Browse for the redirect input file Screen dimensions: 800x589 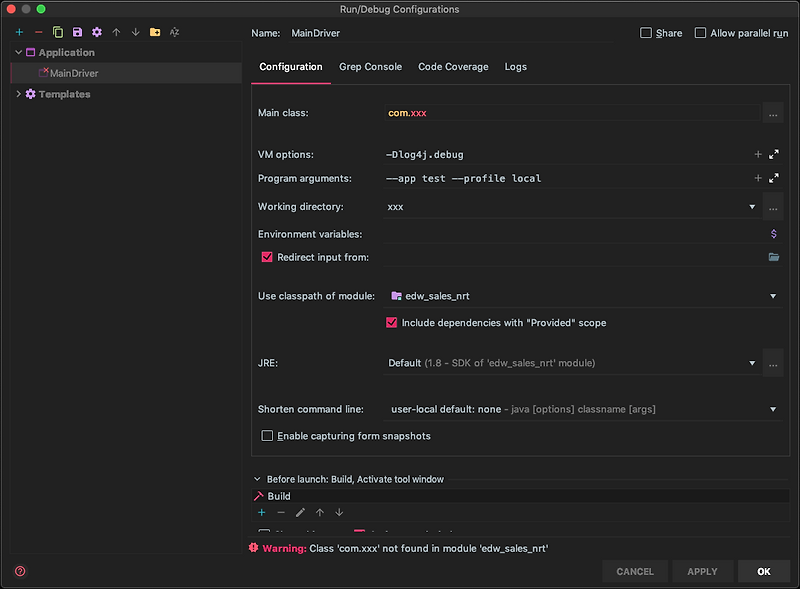(773, 257)
